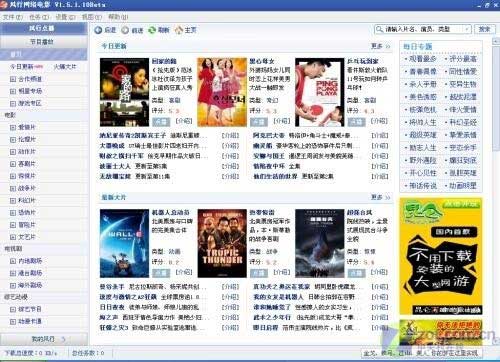The image size is (500, 362).
Task: Open the 文件 menu
Action: pyautogui.click(x=13, y=17)
